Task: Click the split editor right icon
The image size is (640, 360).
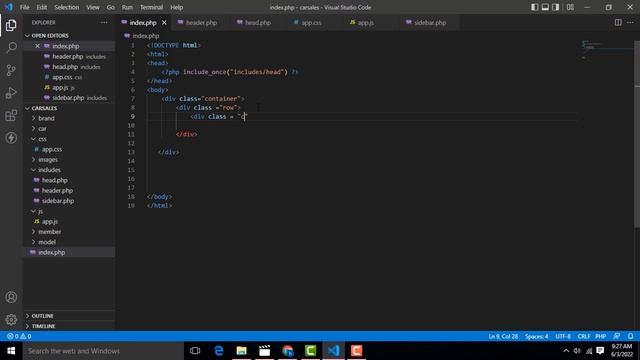Action: pos(618,22)
